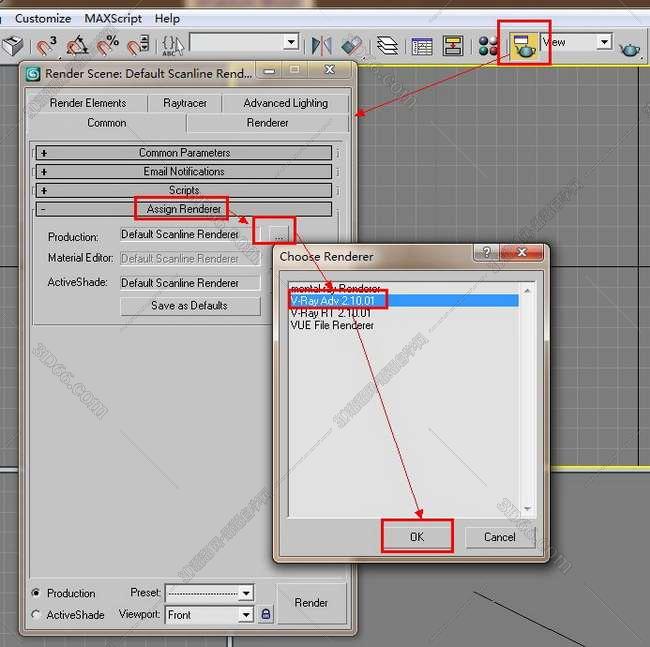Open Material Editor spheres icon

point(488,45)
